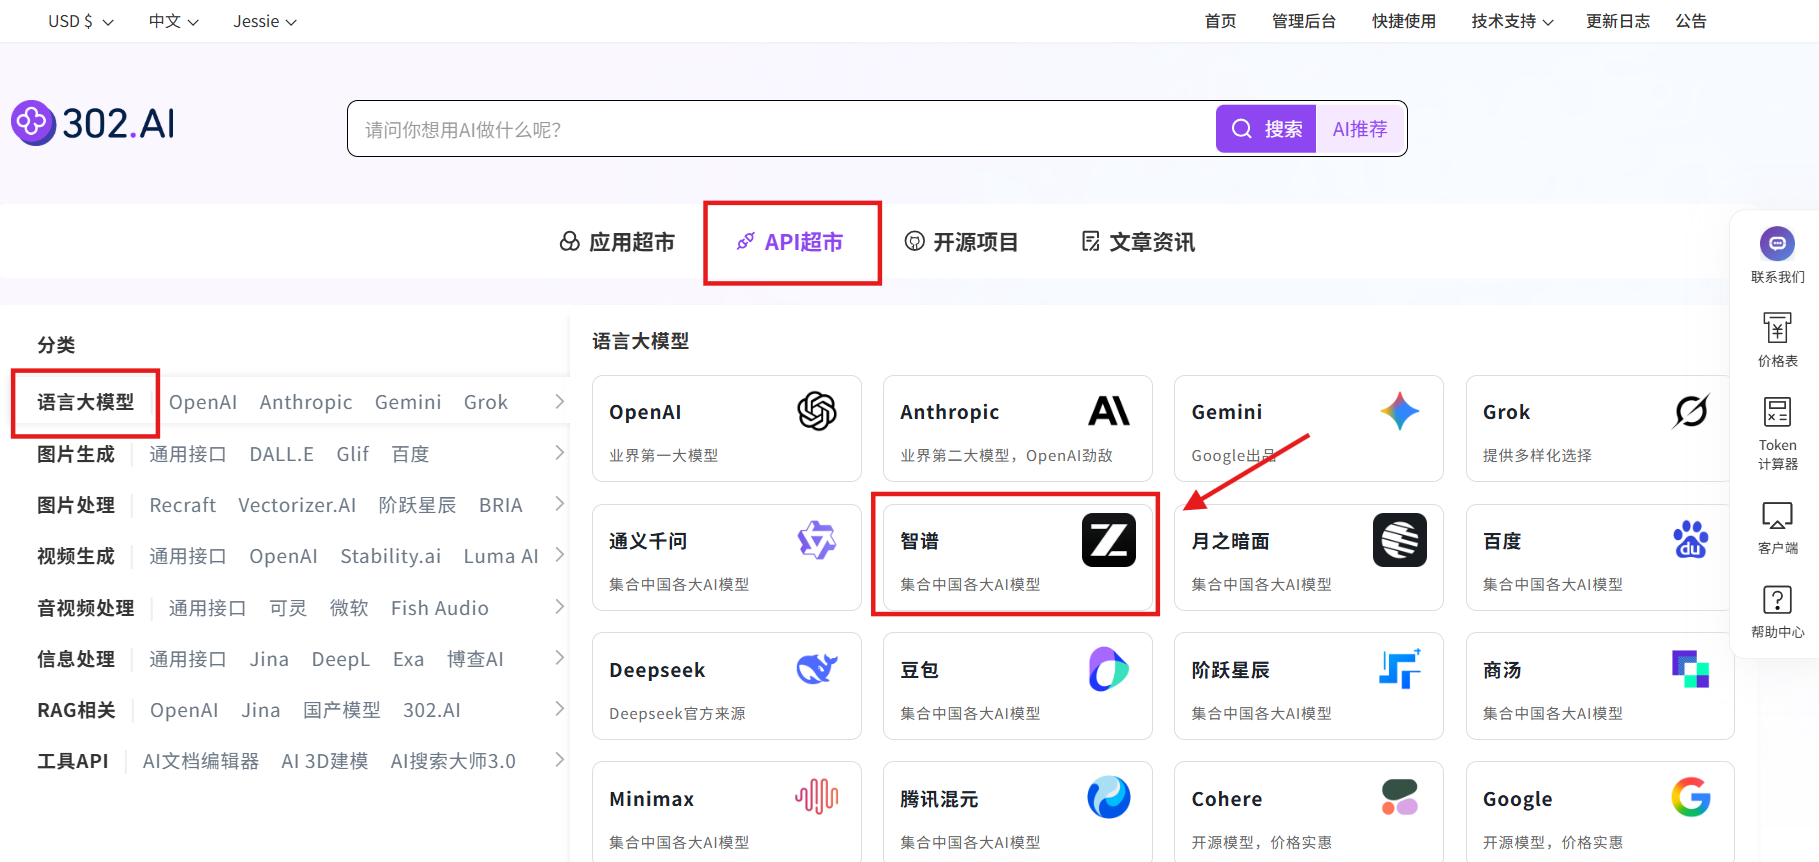Click the help center question mark icon
Viewport: 1819px width, 862px height.
(x=1777, y=600)
